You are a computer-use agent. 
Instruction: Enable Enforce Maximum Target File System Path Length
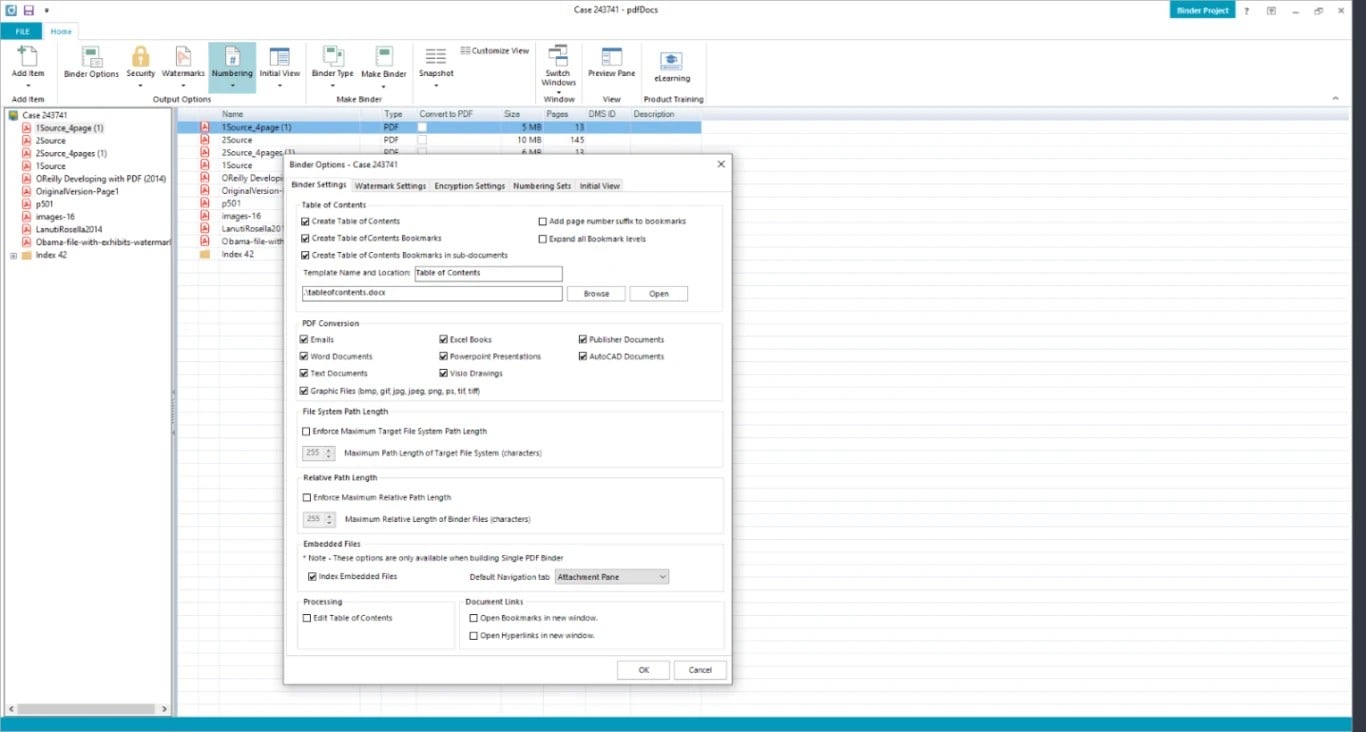307,431
